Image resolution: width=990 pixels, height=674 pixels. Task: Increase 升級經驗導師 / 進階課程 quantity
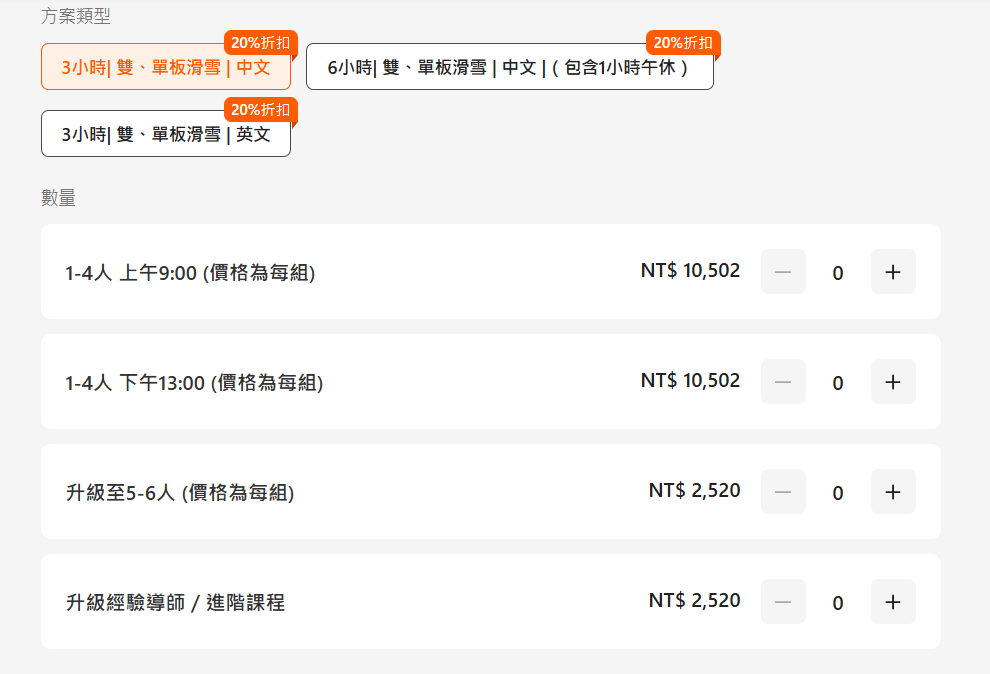tap(893, 602)
